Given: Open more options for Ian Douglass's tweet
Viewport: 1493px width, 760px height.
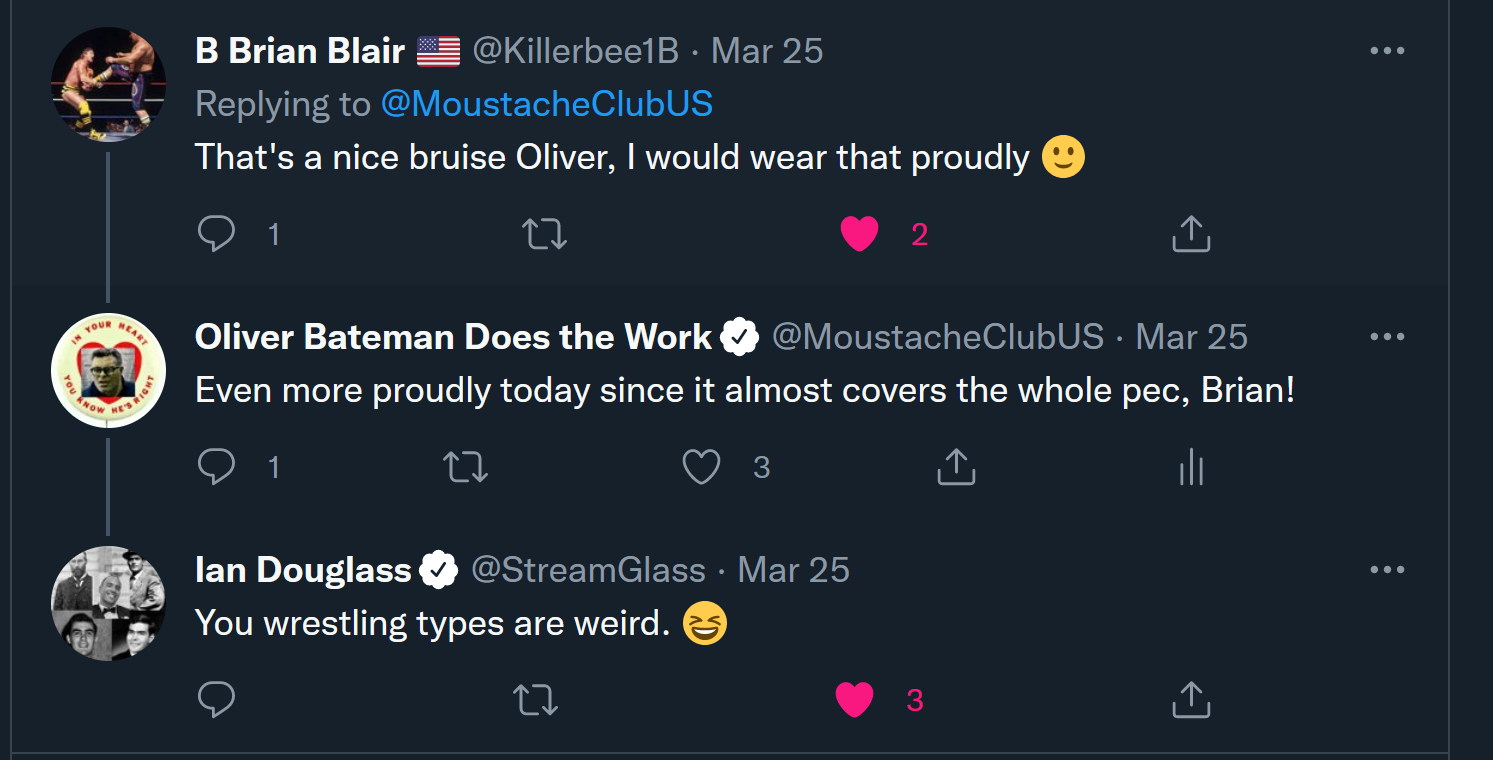Looking at the screenshot, I should (x=1387, y=570).
